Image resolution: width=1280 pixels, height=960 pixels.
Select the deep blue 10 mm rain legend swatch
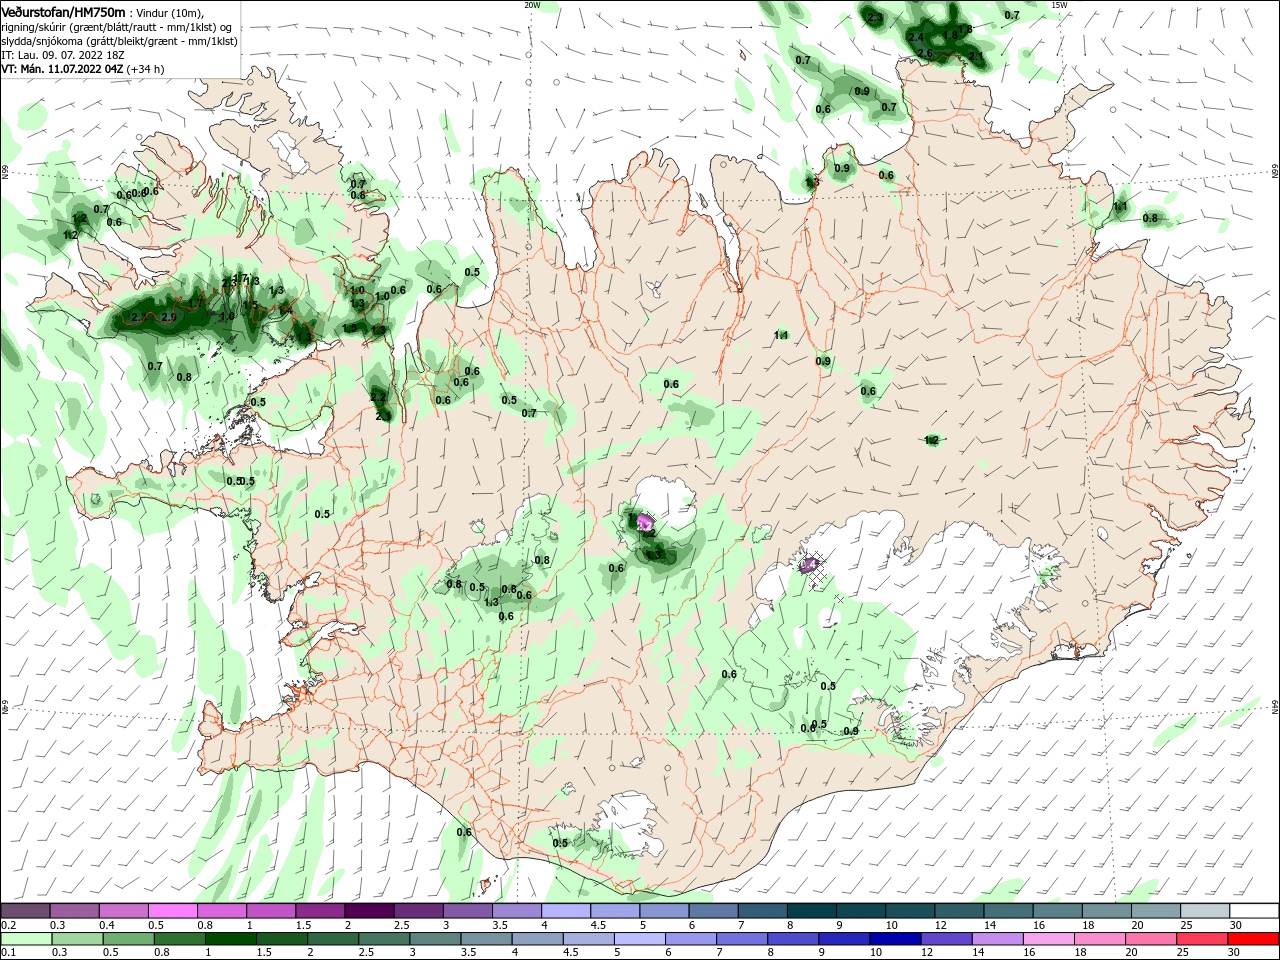pyautogui.click(x=893, y=939)
